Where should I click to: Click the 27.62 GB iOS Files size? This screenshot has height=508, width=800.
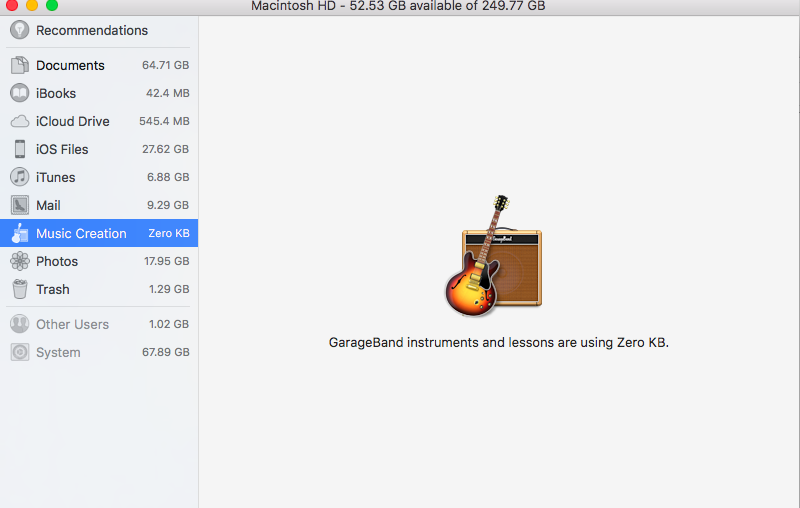coord(165,149)
